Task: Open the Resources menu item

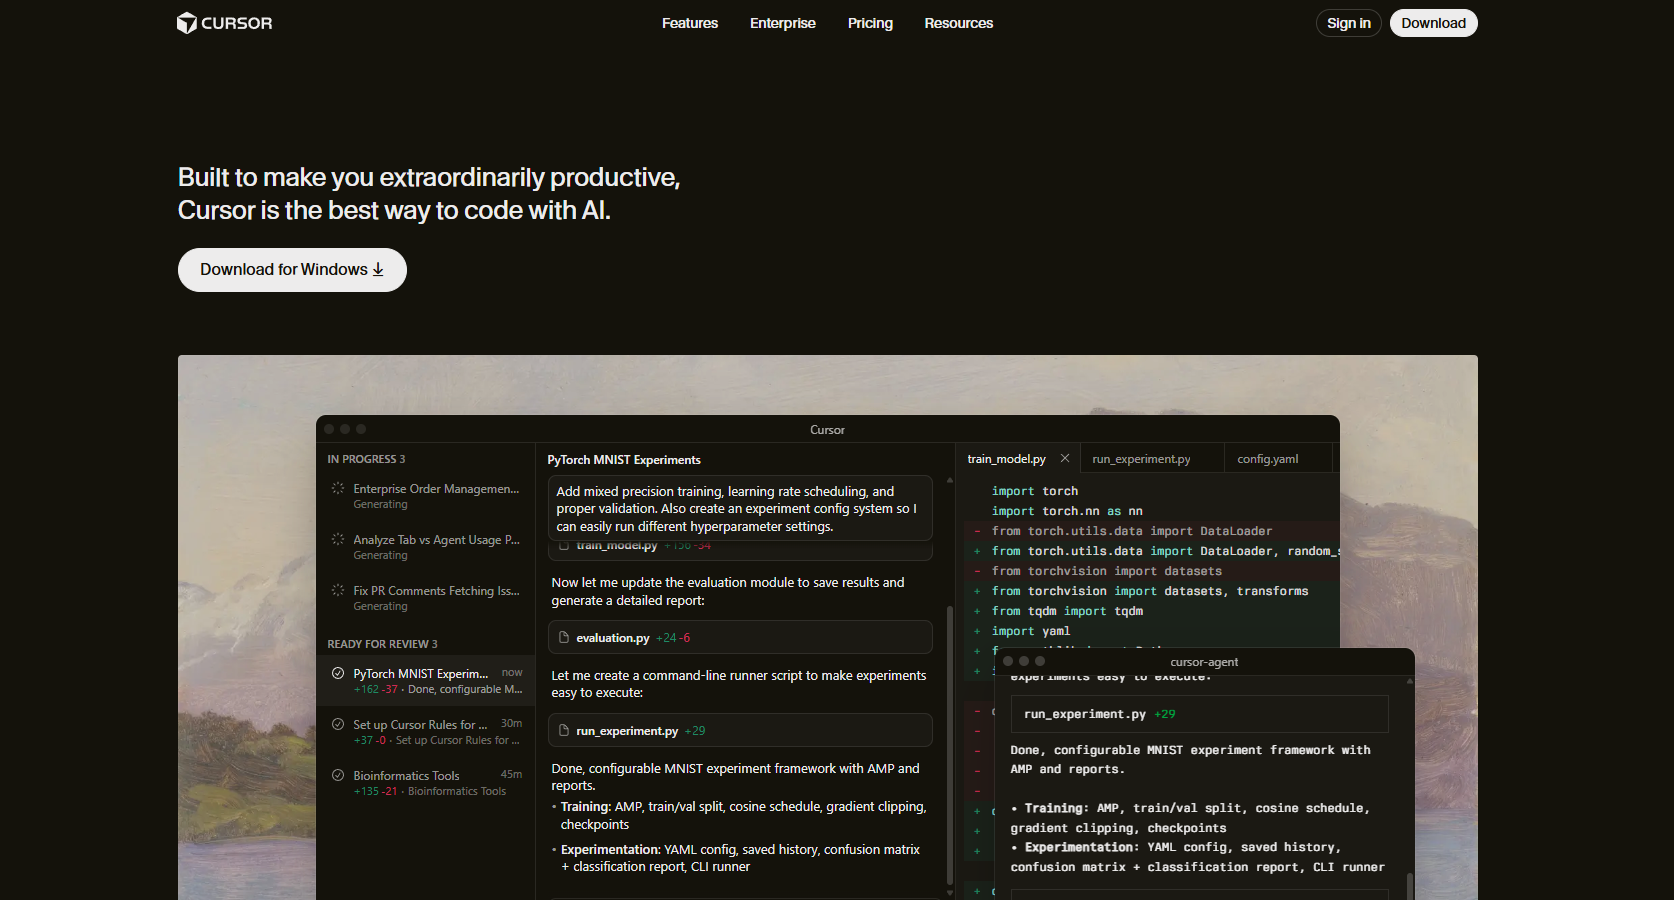Action: (957, 23)
